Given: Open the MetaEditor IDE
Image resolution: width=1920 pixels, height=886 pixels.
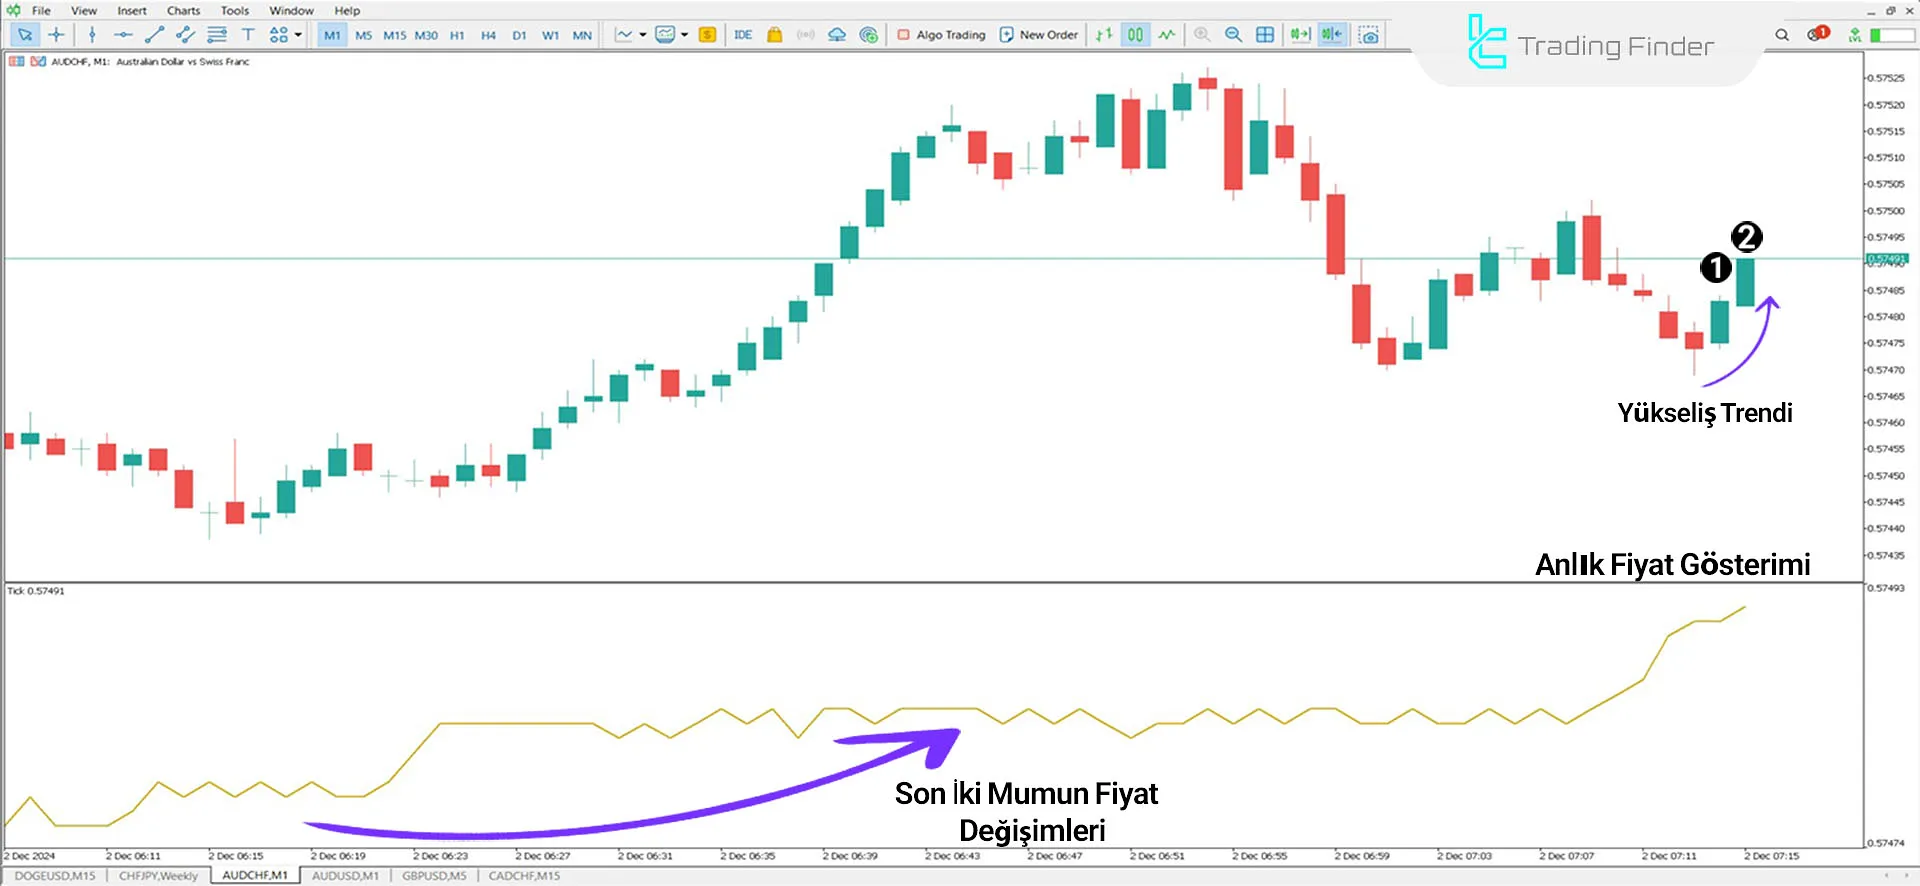Looking at the screenshot, I should coord(743,35).
